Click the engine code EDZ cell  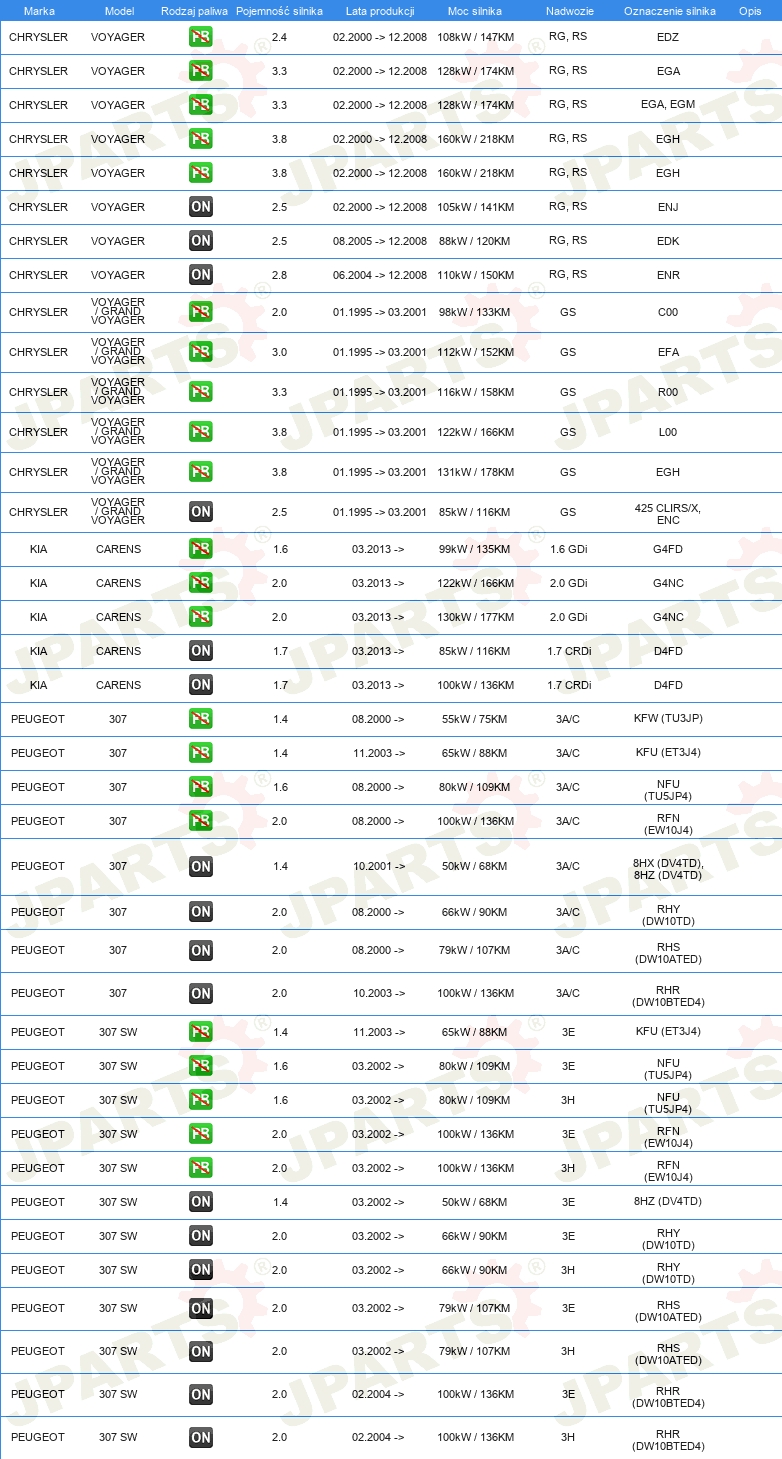coord(668,37)
